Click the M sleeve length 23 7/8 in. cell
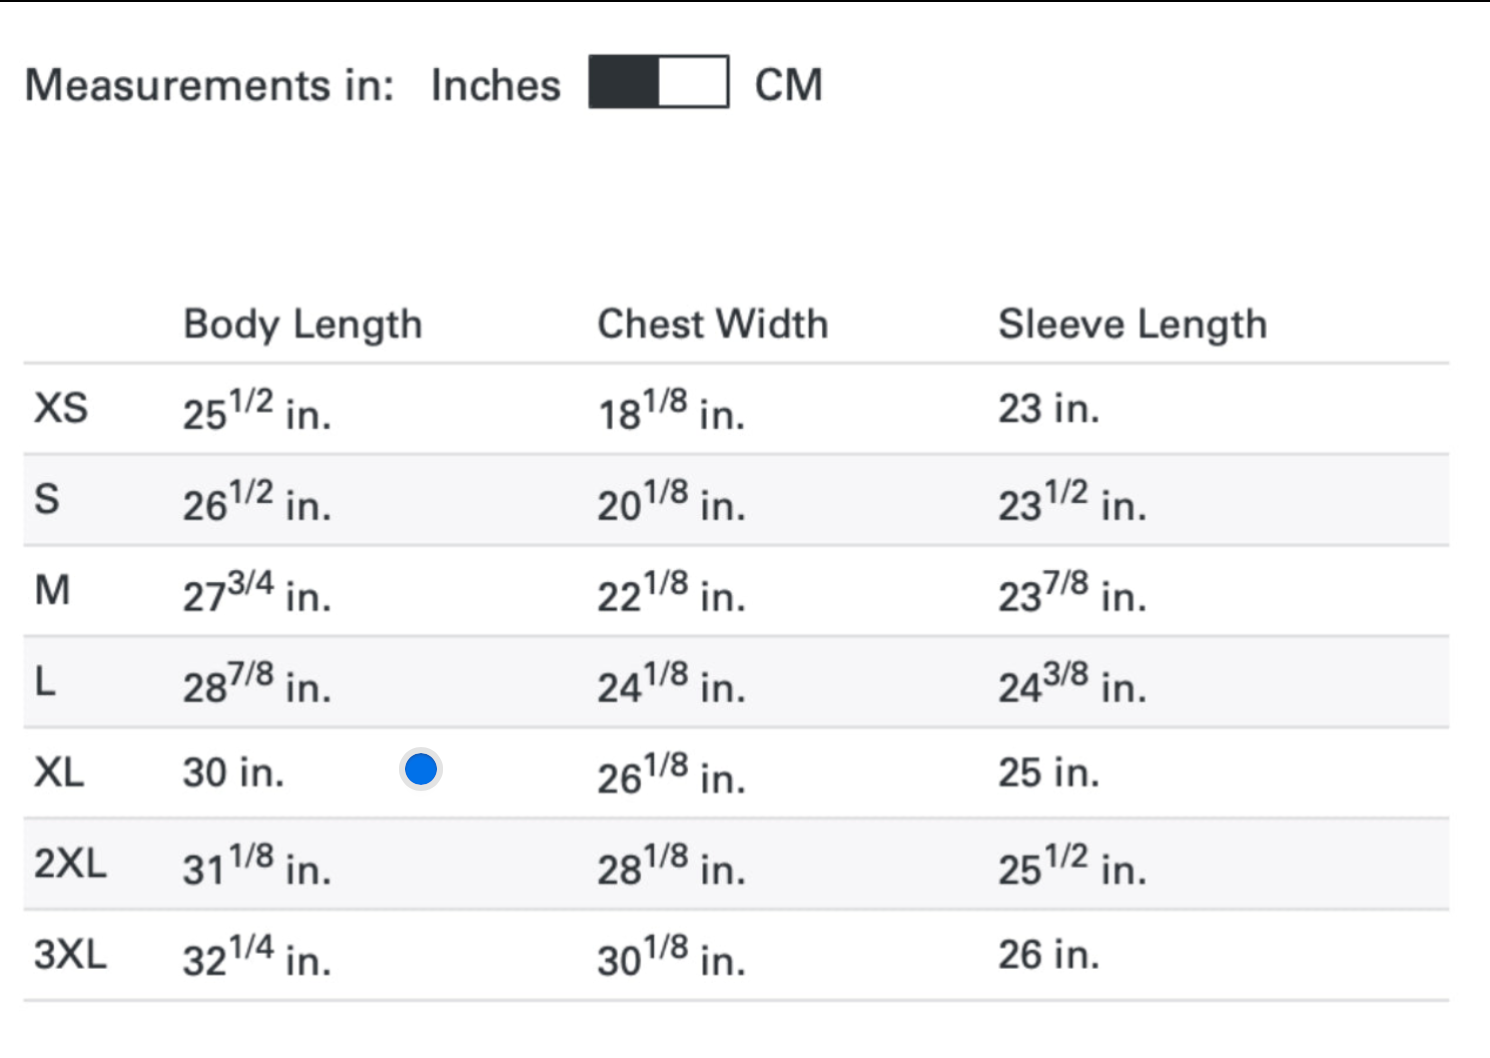The width and height of the screenshot is (1490, 1058). click(1071, 593)
